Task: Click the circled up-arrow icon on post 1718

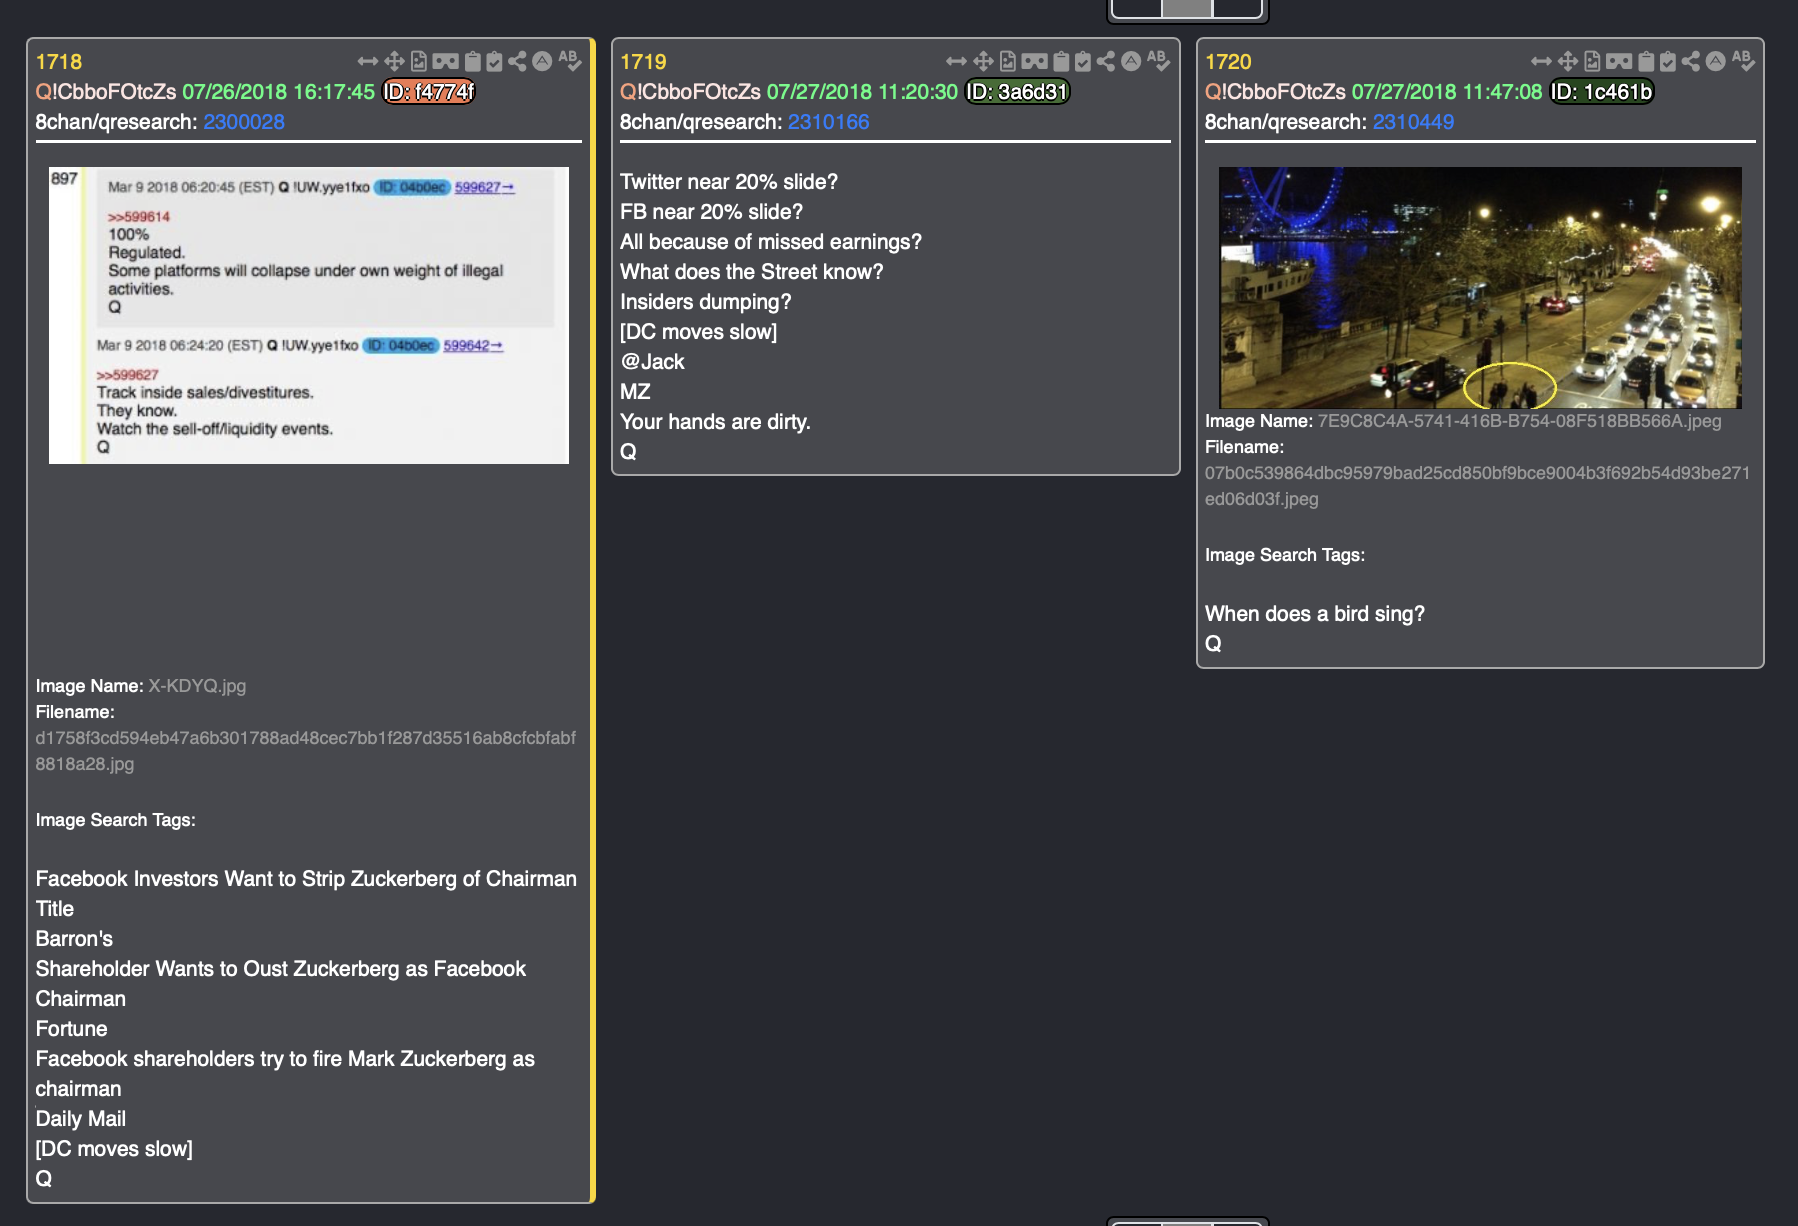Action: click(542, 61)
